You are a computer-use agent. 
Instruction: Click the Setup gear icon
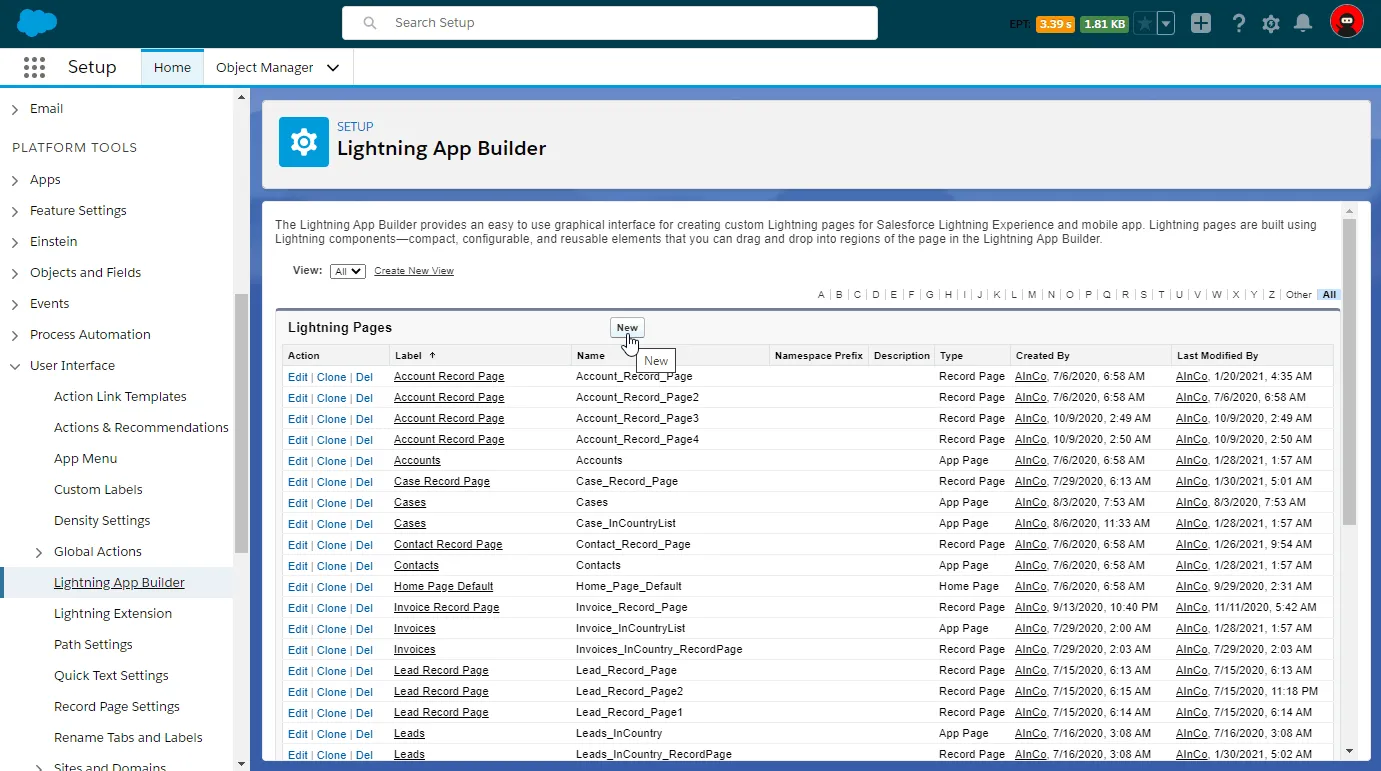click(x=1271, y=24)
